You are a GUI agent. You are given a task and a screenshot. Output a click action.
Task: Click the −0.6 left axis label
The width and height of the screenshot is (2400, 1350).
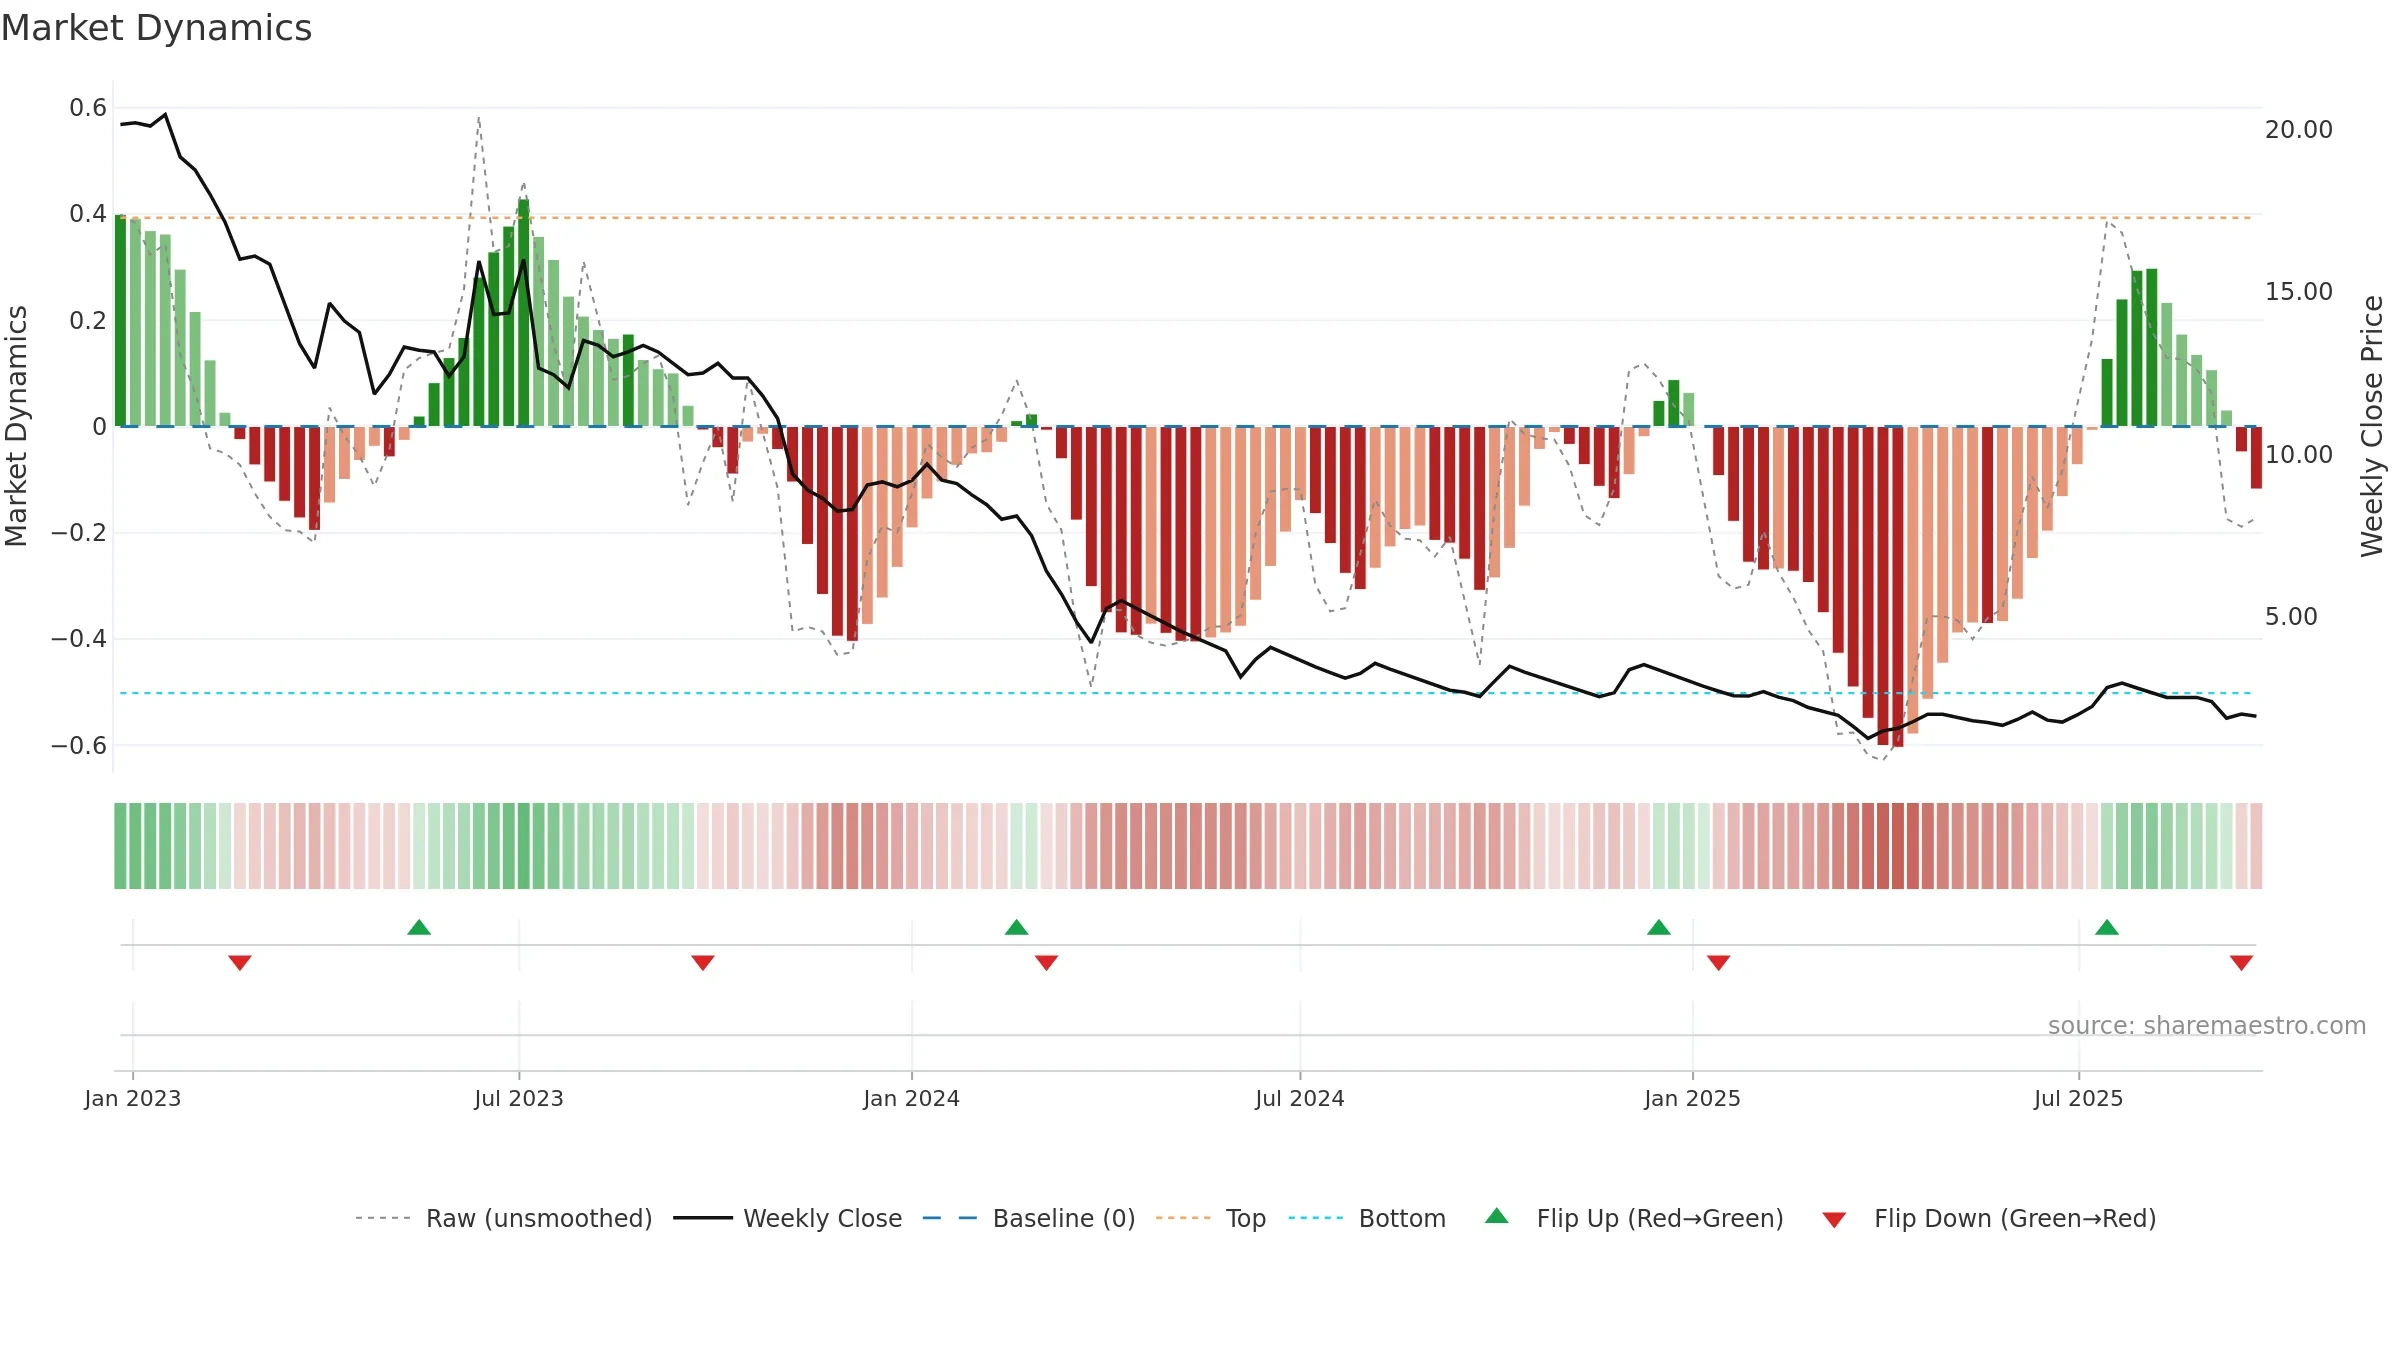coord(79,745)
